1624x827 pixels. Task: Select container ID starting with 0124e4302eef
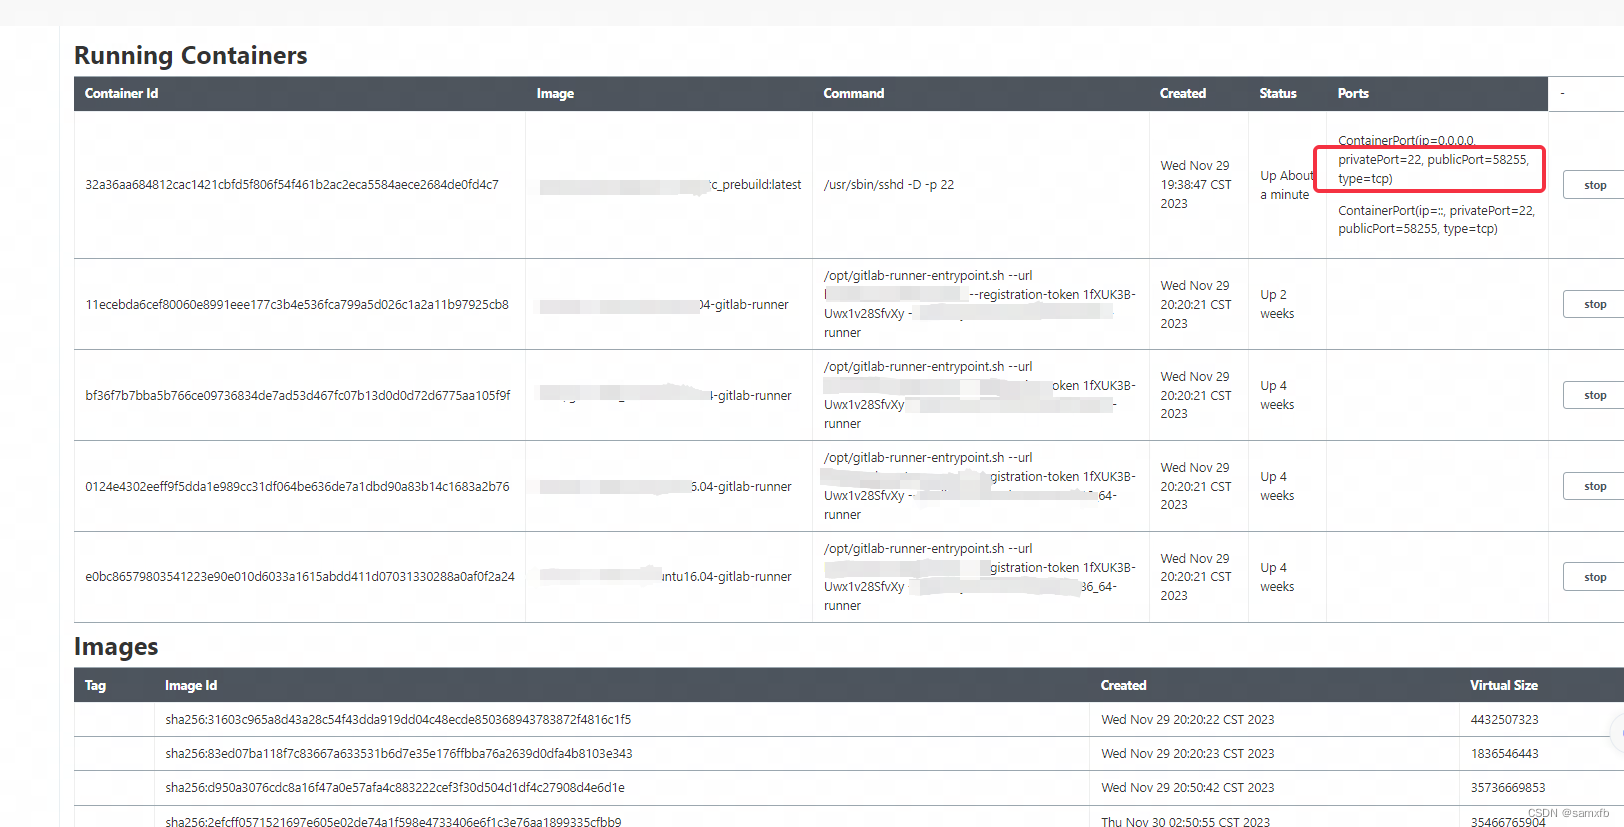[x=297, y=486]
